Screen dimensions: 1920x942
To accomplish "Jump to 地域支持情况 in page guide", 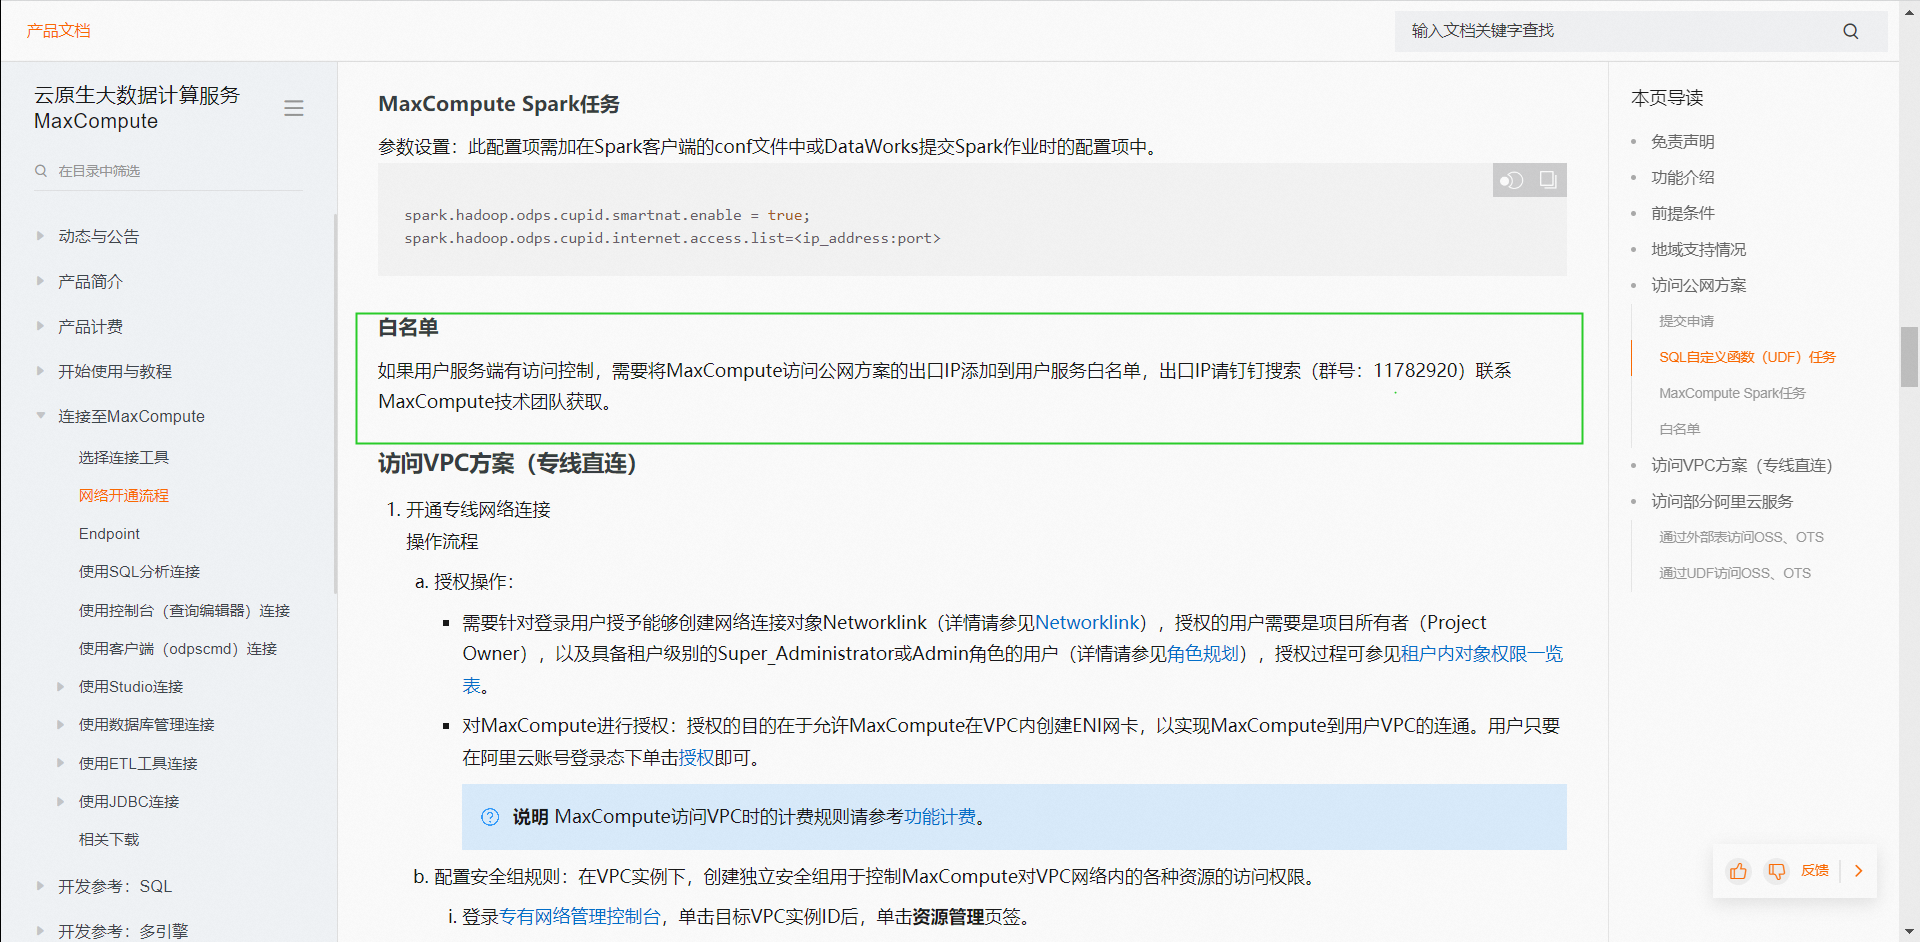I will point(1698,250).
